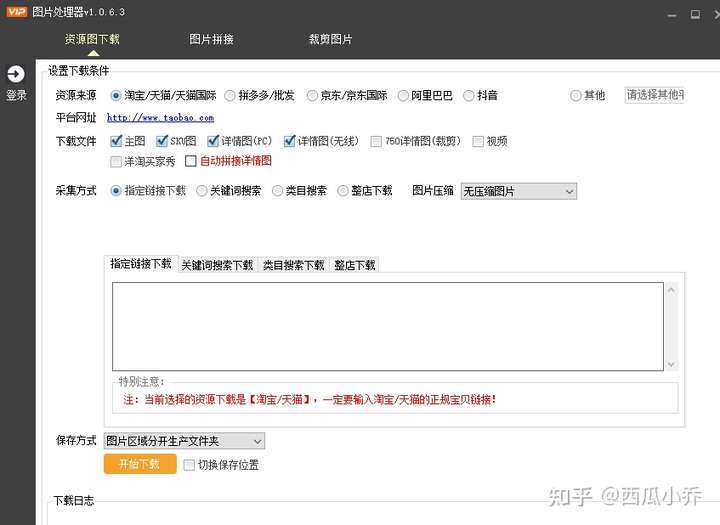Switch to the 裁剪图片 tab
Image resolution: width=720 pixels, height=525 pixels.
point(331,40)
